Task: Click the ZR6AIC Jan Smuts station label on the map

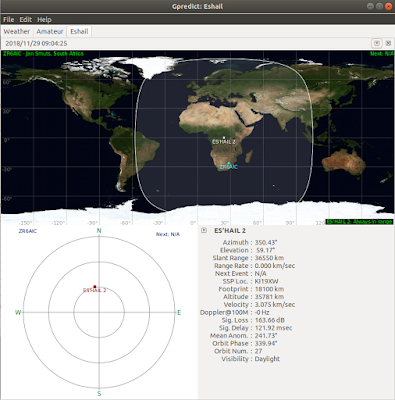Action: point(43,53)
